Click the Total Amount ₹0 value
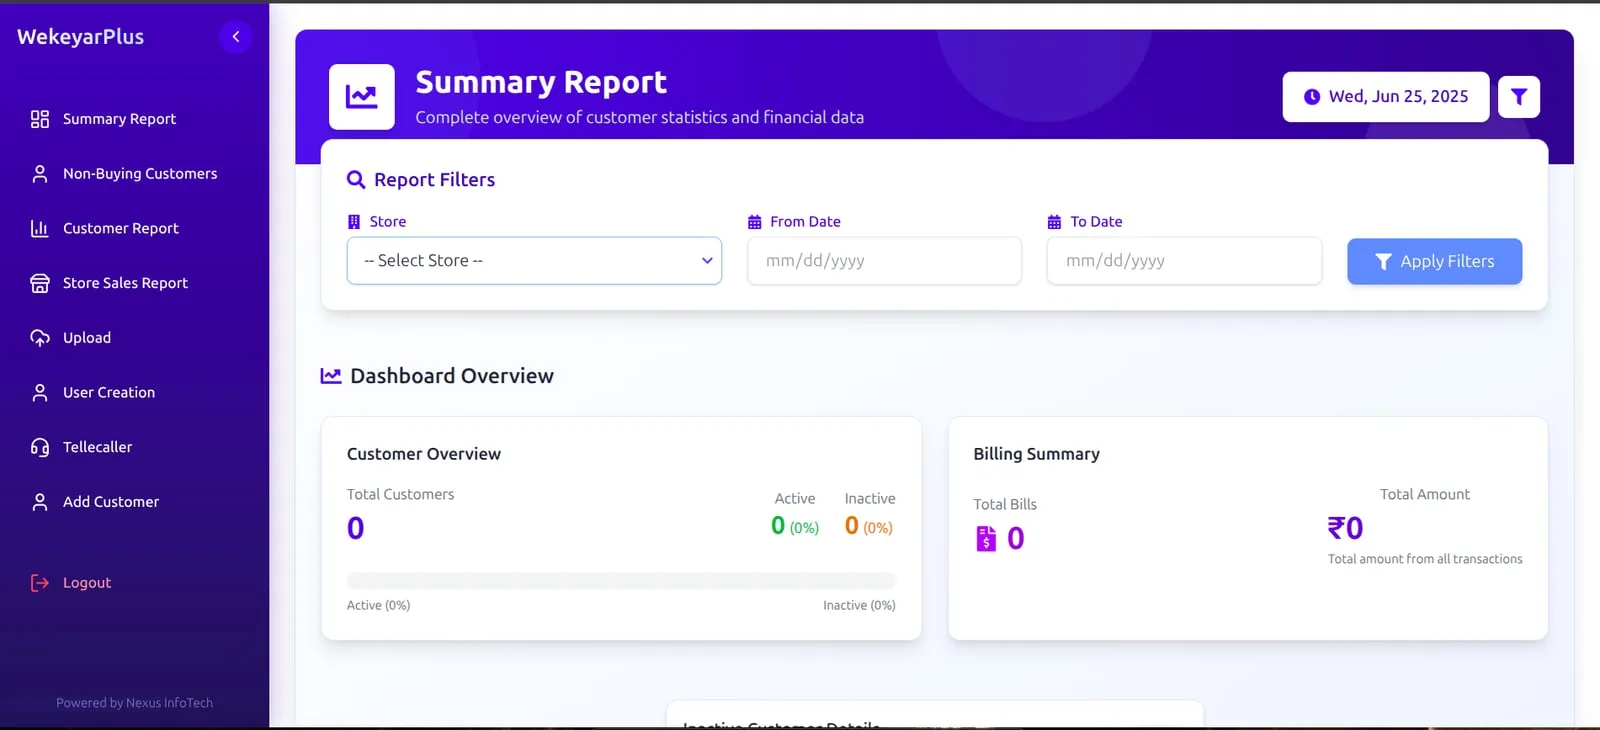Image resolution: width=1600 pixels, height=730 pixels. [1345, 528]
